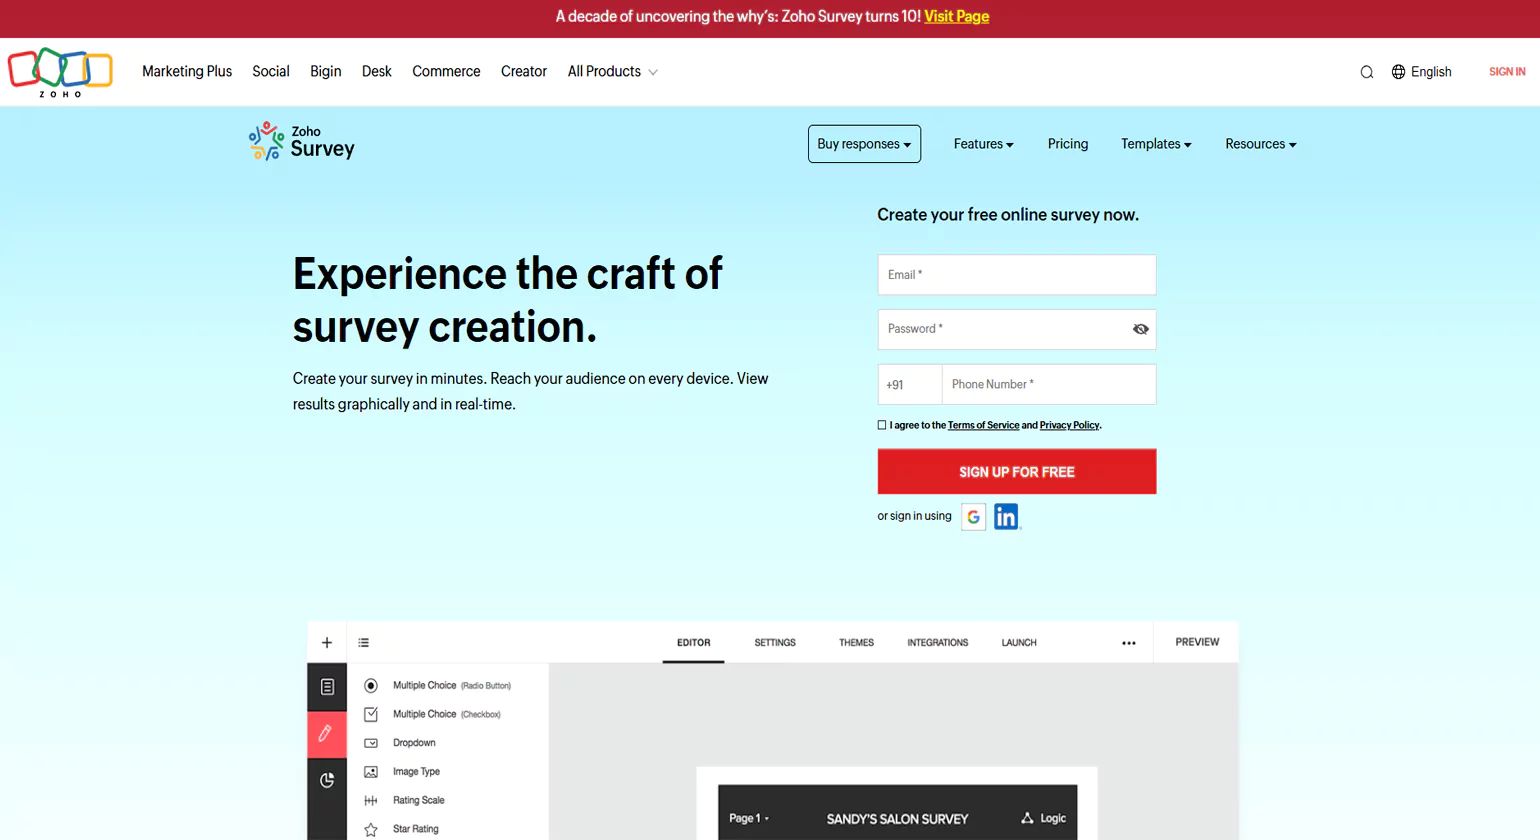Screen dimensions: 1540x840
Task: Select the red pencil icon in sidebar
Action: coord(326,734)
